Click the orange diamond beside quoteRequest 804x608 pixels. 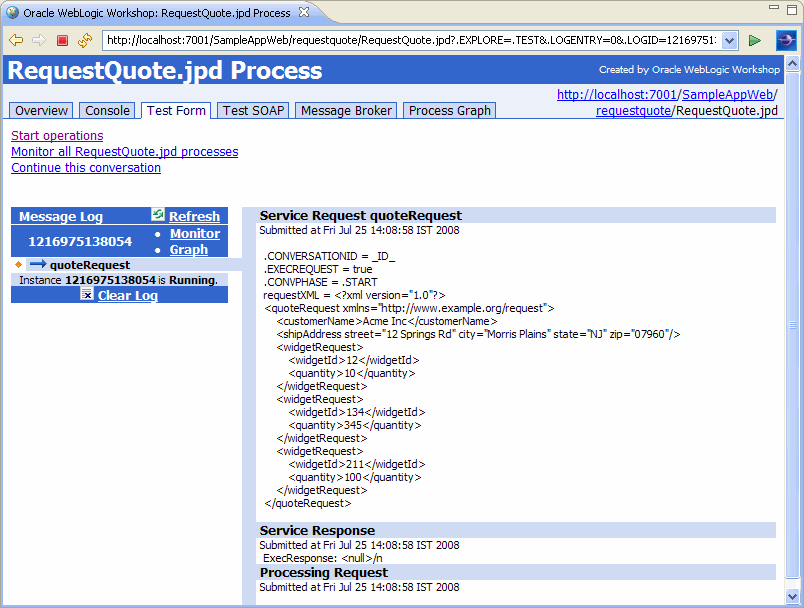[x=18, y=265]
